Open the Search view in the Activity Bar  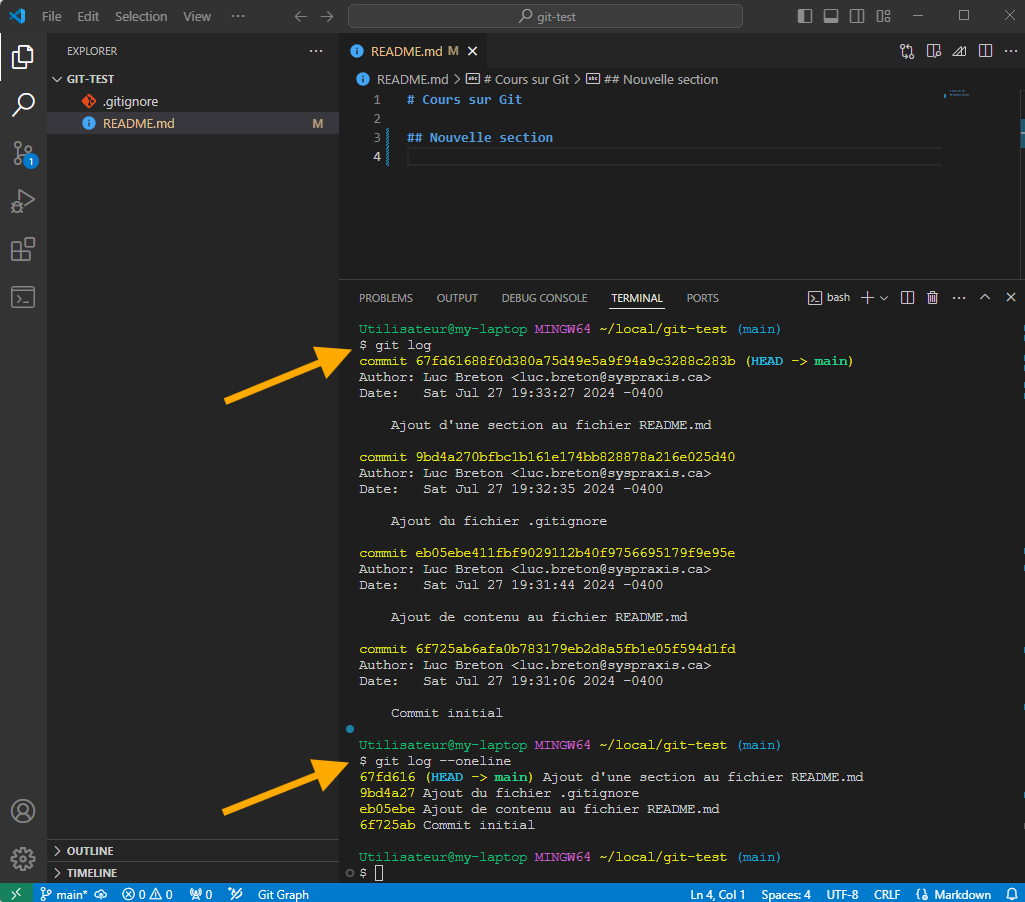click(23, 104)
